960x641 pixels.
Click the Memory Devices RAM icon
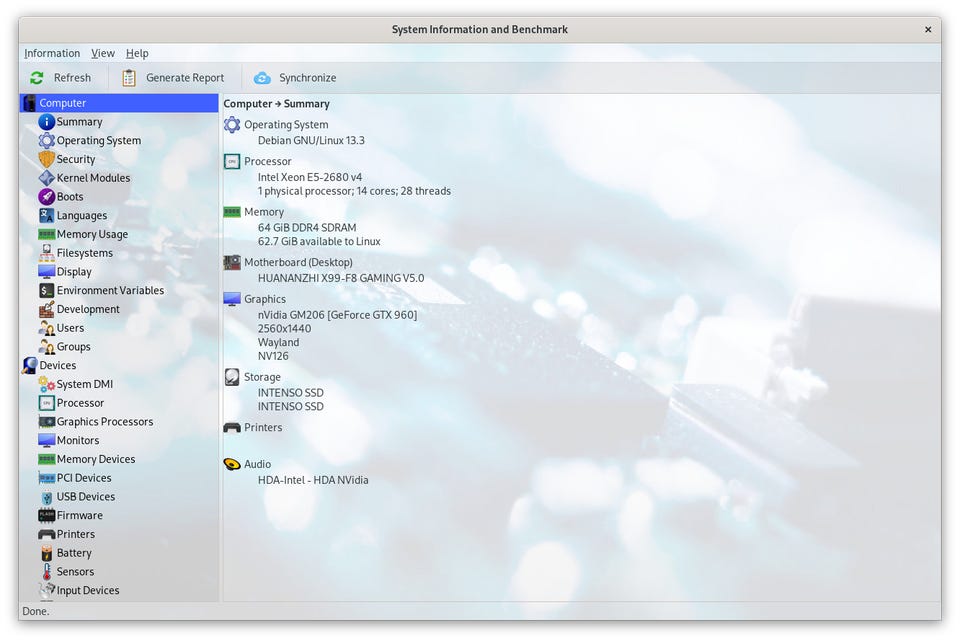pos(47,459)
